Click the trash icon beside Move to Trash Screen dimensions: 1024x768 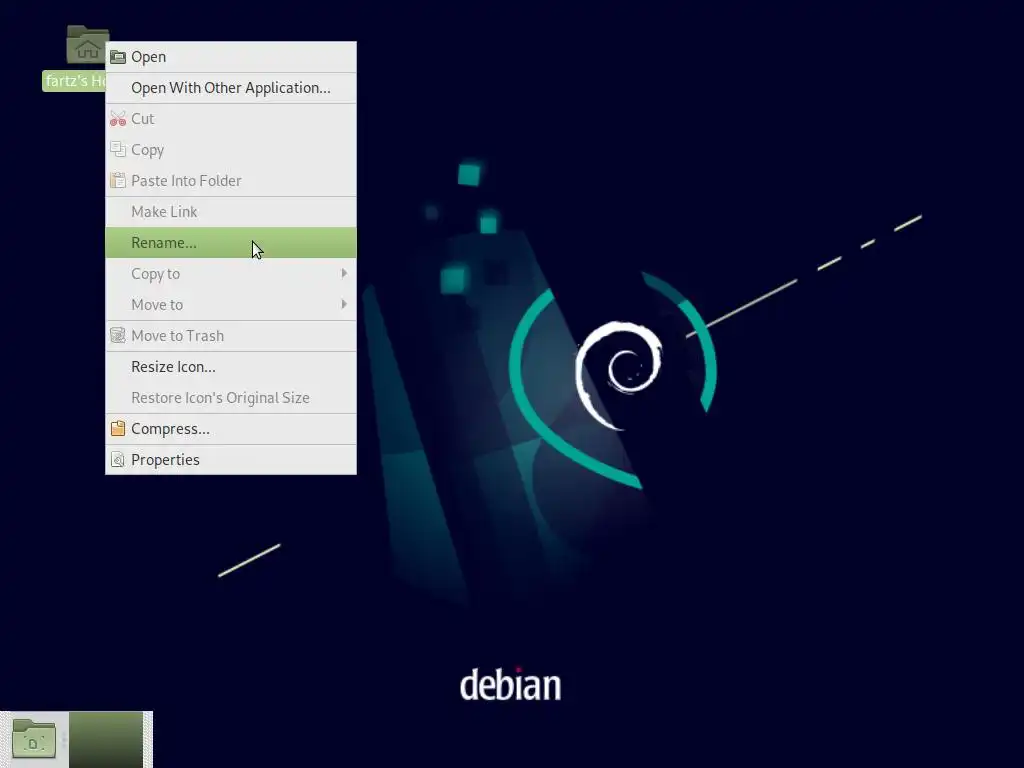118,336
